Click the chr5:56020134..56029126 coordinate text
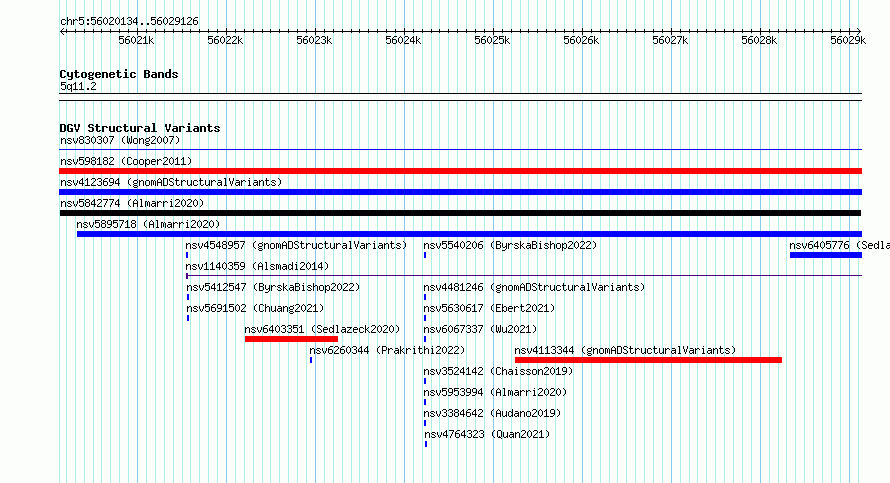Image resolution: width=890 pixels, height=483 pixels. tap(129, 22)
